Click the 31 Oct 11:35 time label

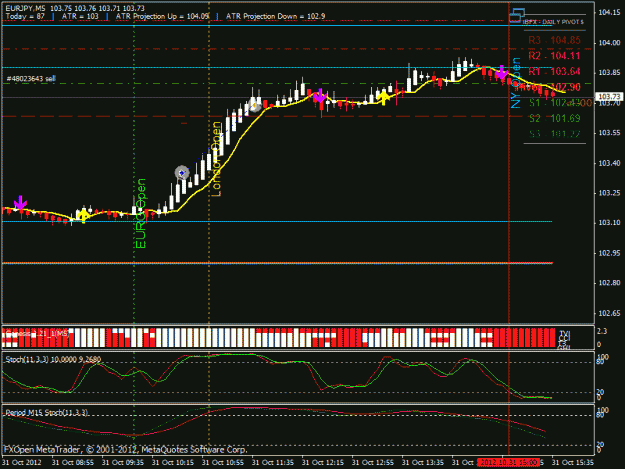click(273, 462)
